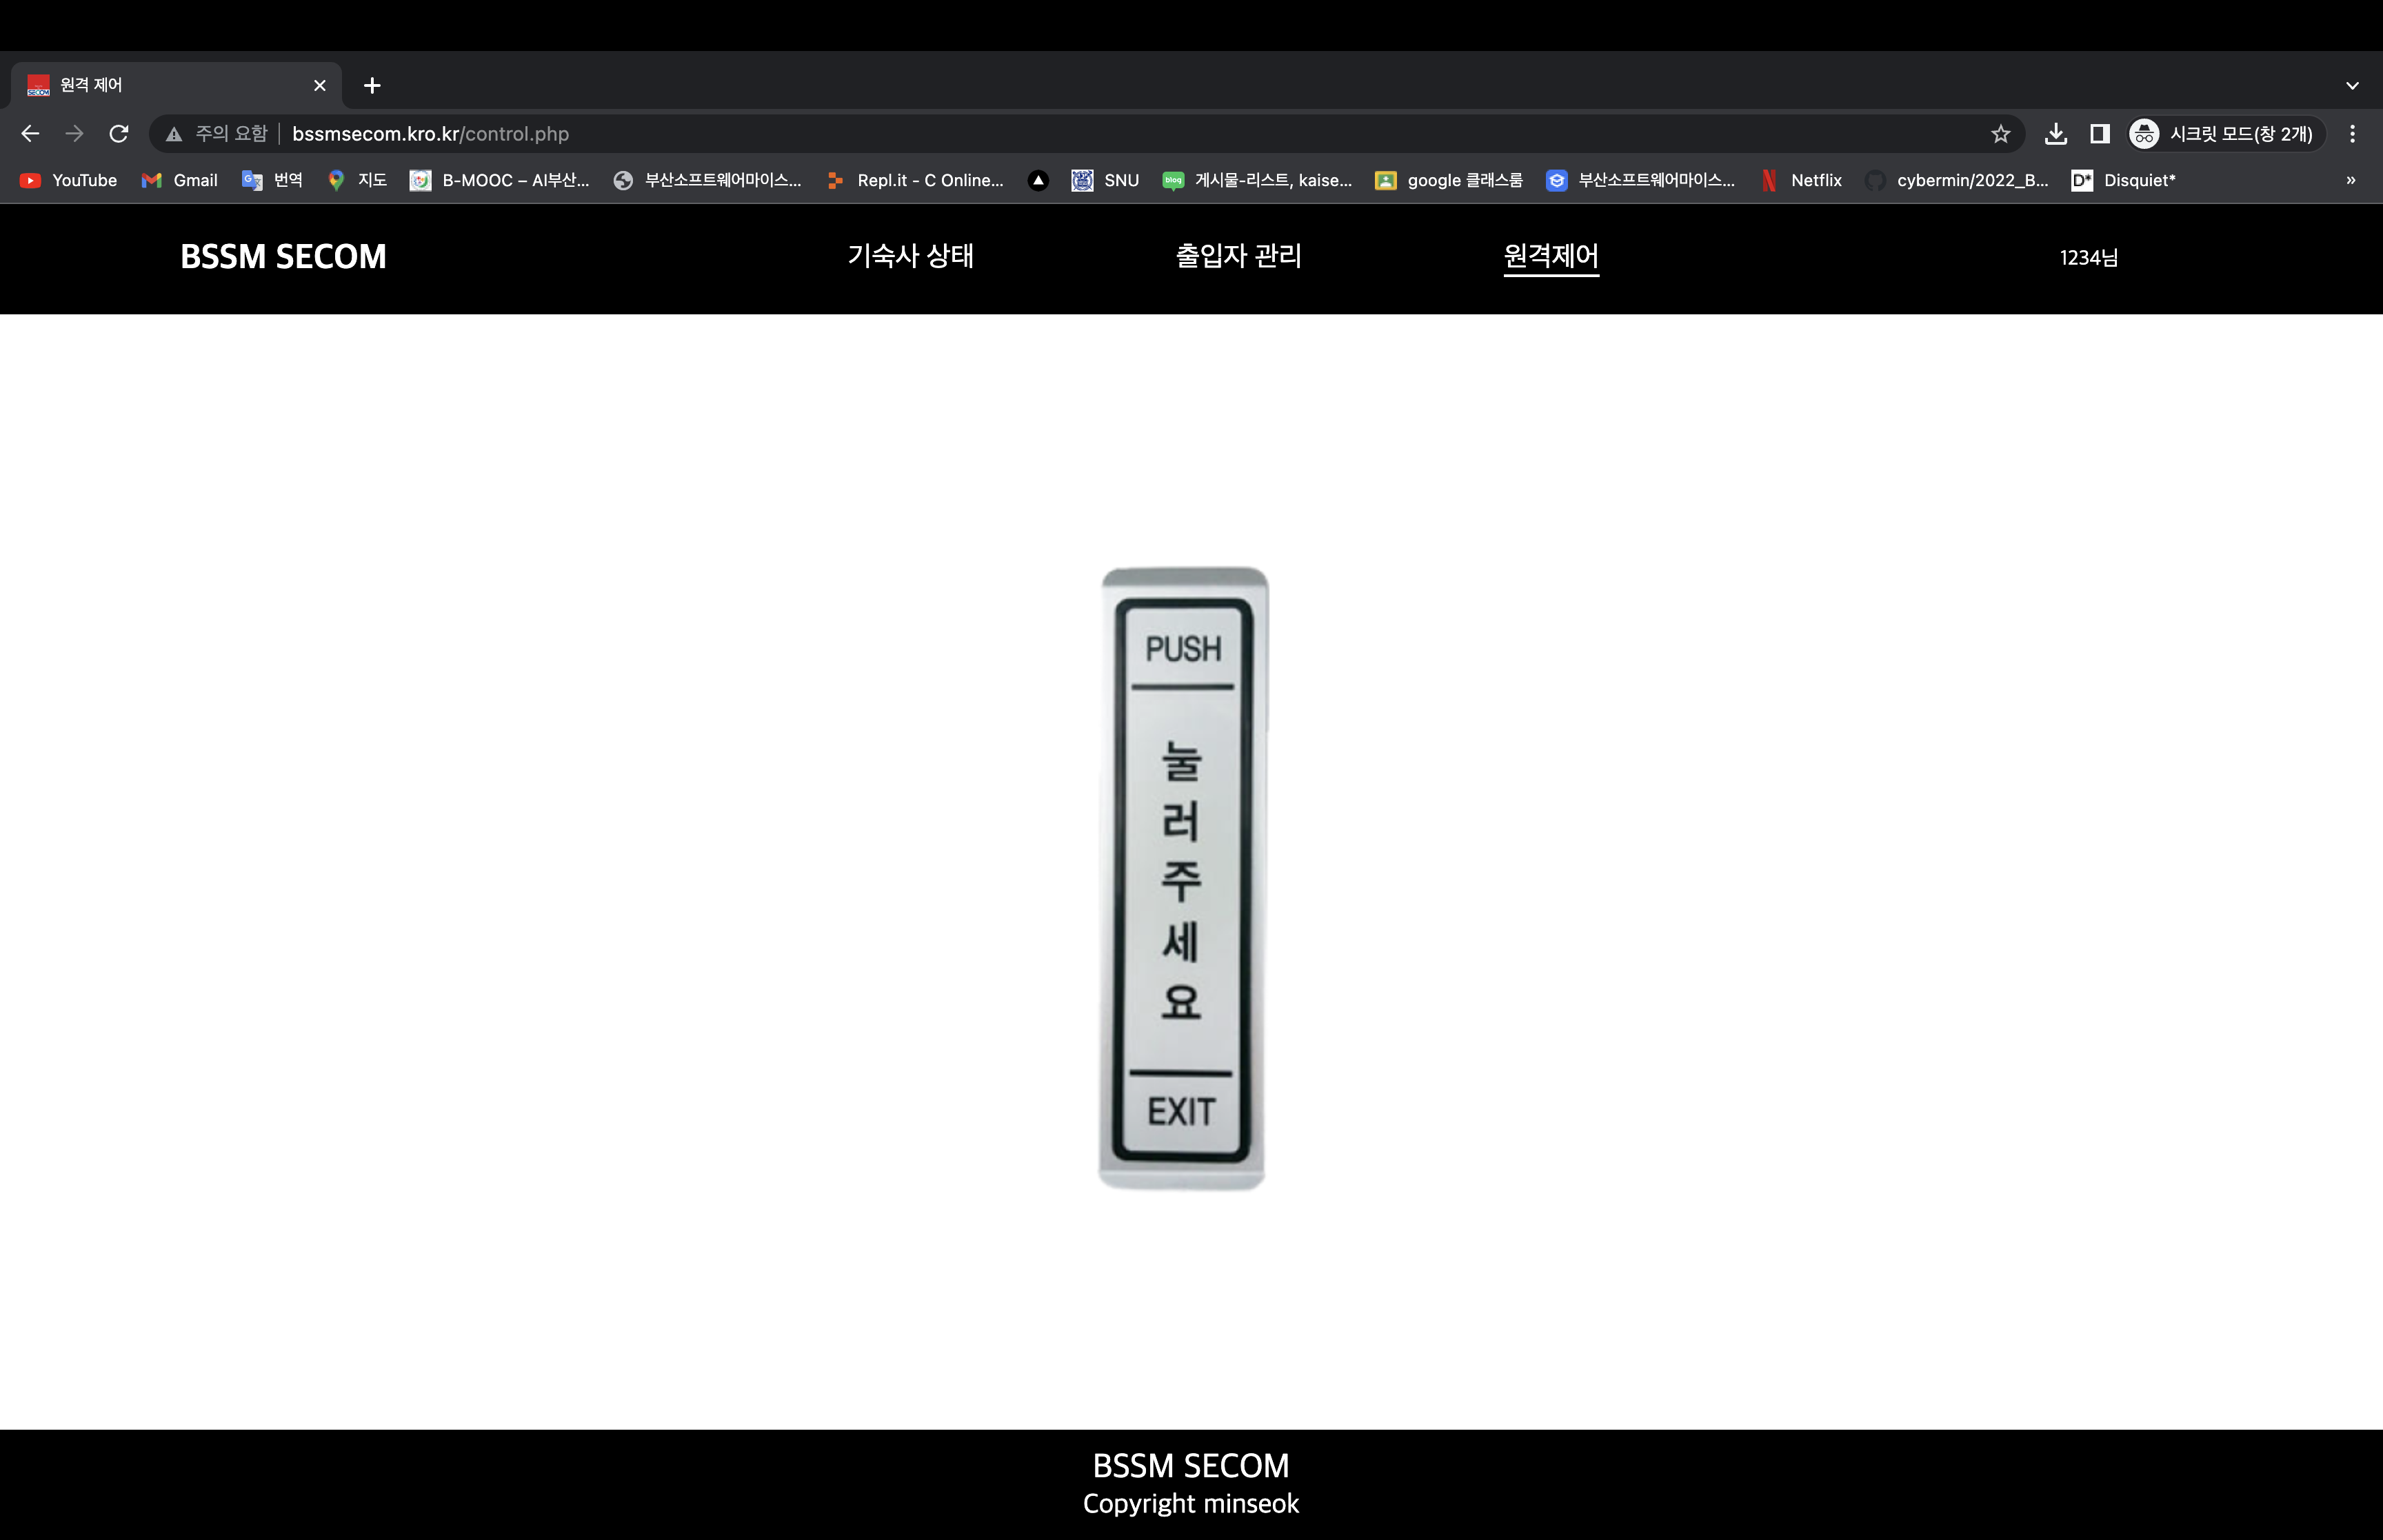Select the 원격제어 menu item
Screen dimensions: 2383x1540
click(x=1551, y=256)
